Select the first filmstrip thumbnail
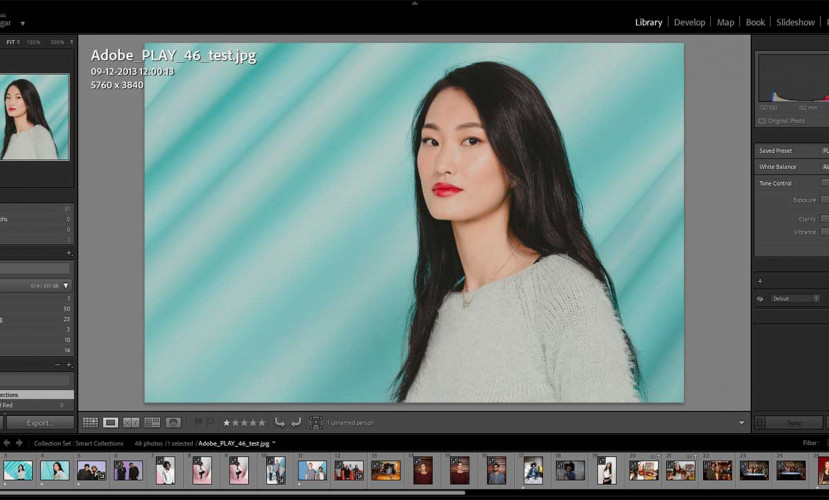This screenshot has height=500, width=829. [x=17, y=470]
